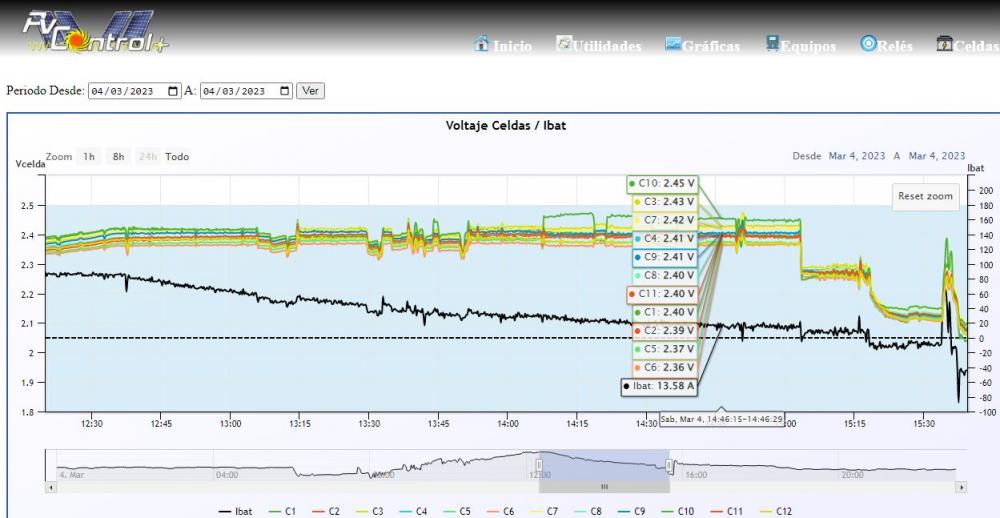Toggle the C7 series in legend
Viewport: 1000px width, 518px height.
pos(545,511)
